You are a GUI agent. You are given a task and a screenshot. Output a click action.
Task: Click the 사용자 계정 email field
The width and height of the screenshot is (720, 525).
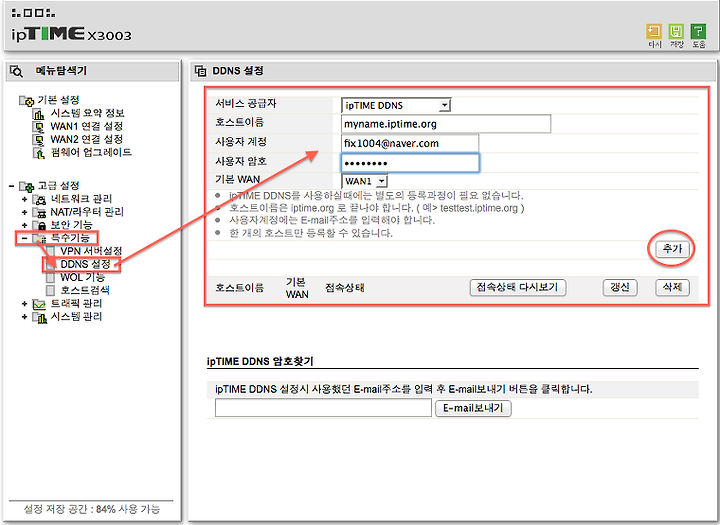pos(410,143)
